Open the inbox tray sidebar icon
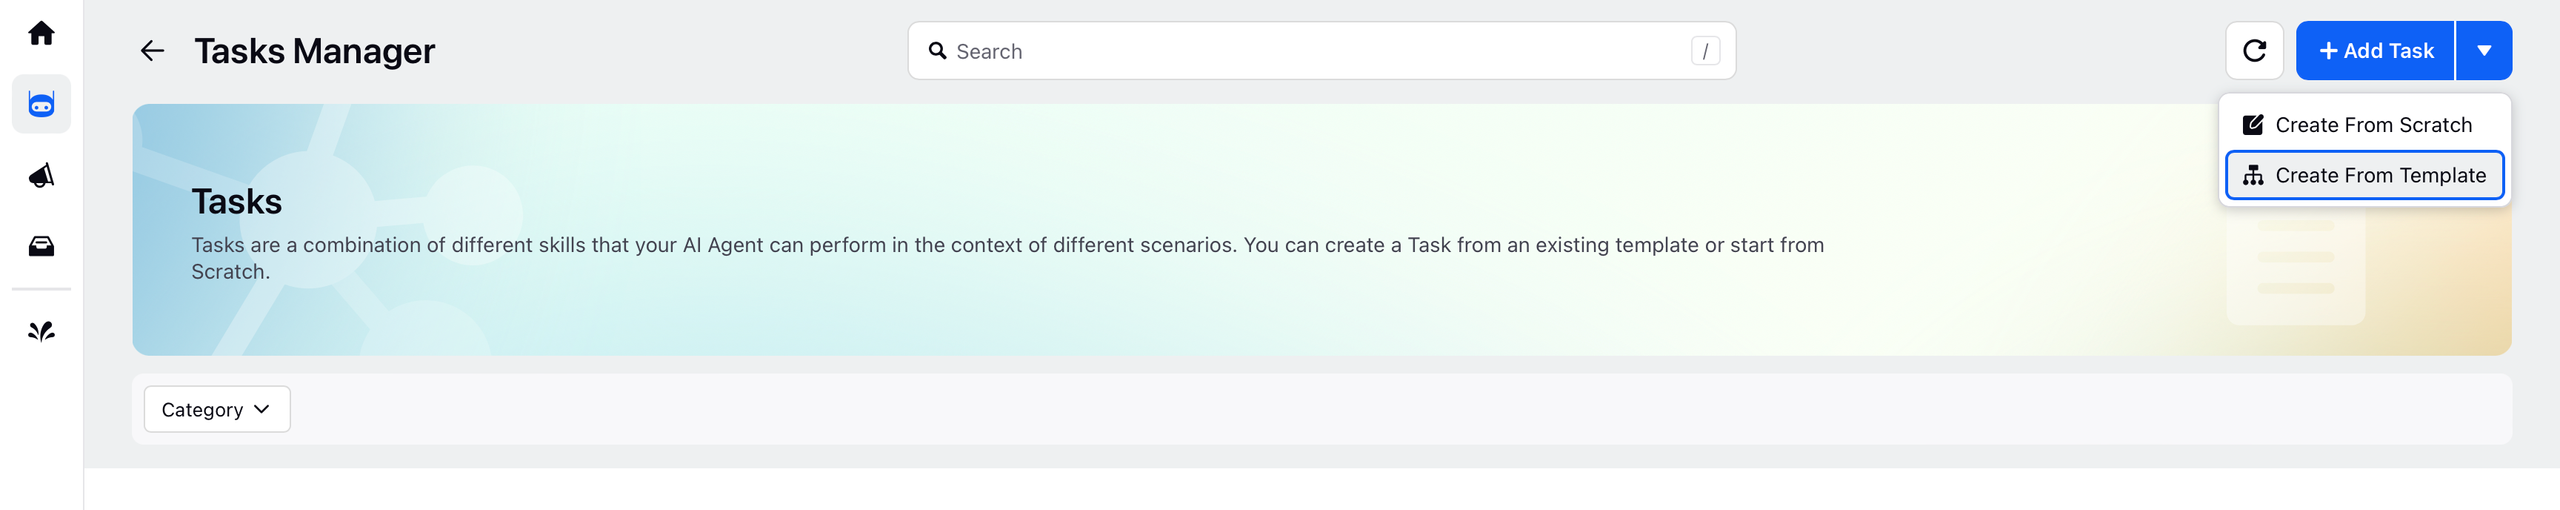 (41, 246)
